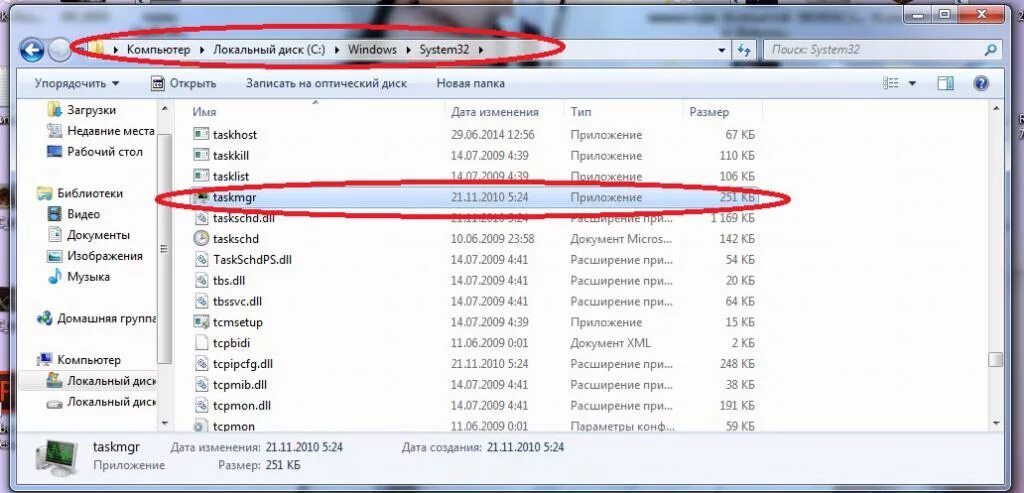Select the taskhost application icon
Viewport: 1024px width, 493px height.
pos(200,135)
